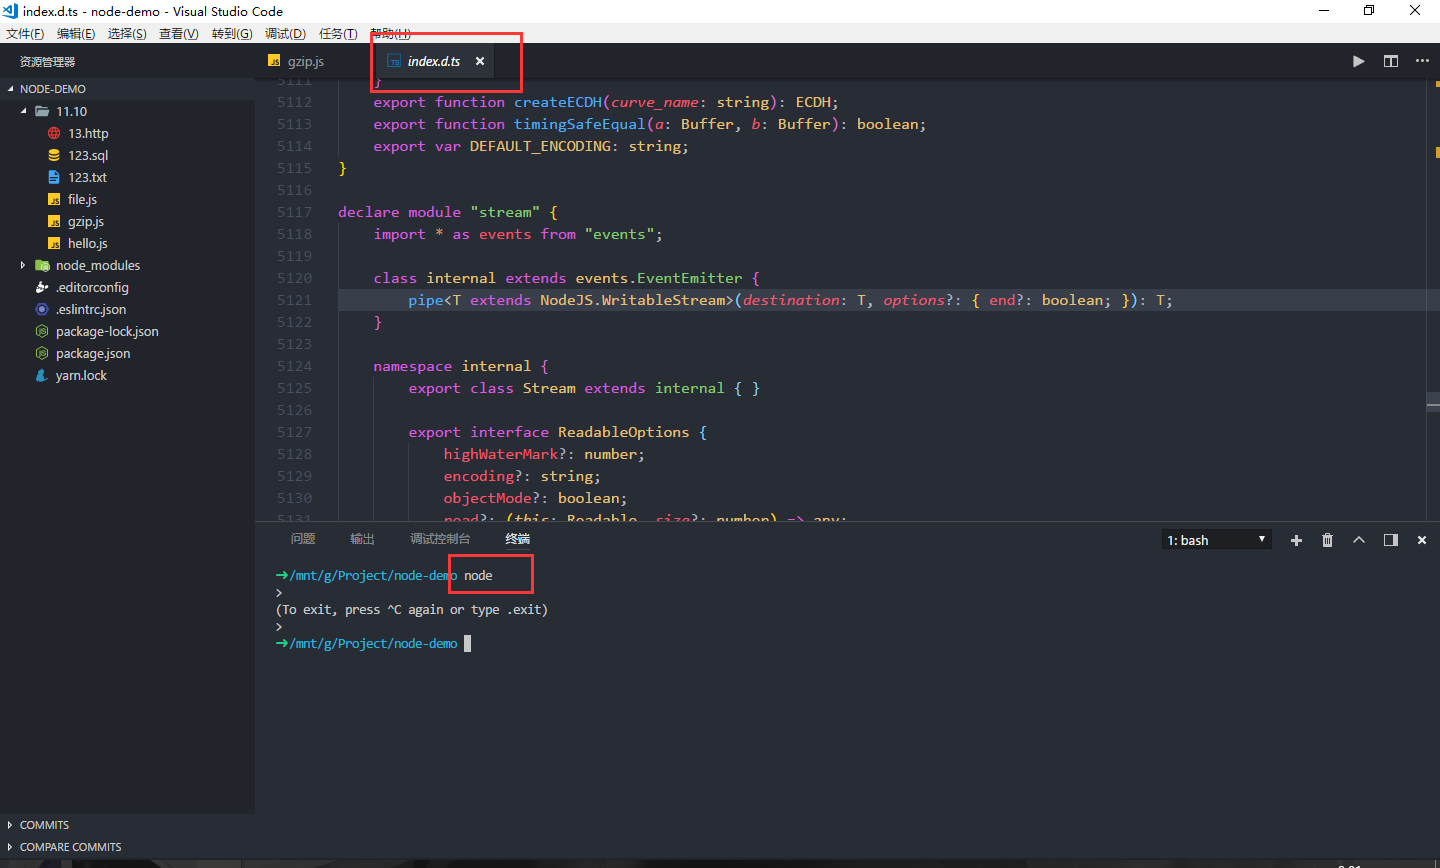Switch to the 调试控制台 panel
1440x868 pixels.
[440, 538]
